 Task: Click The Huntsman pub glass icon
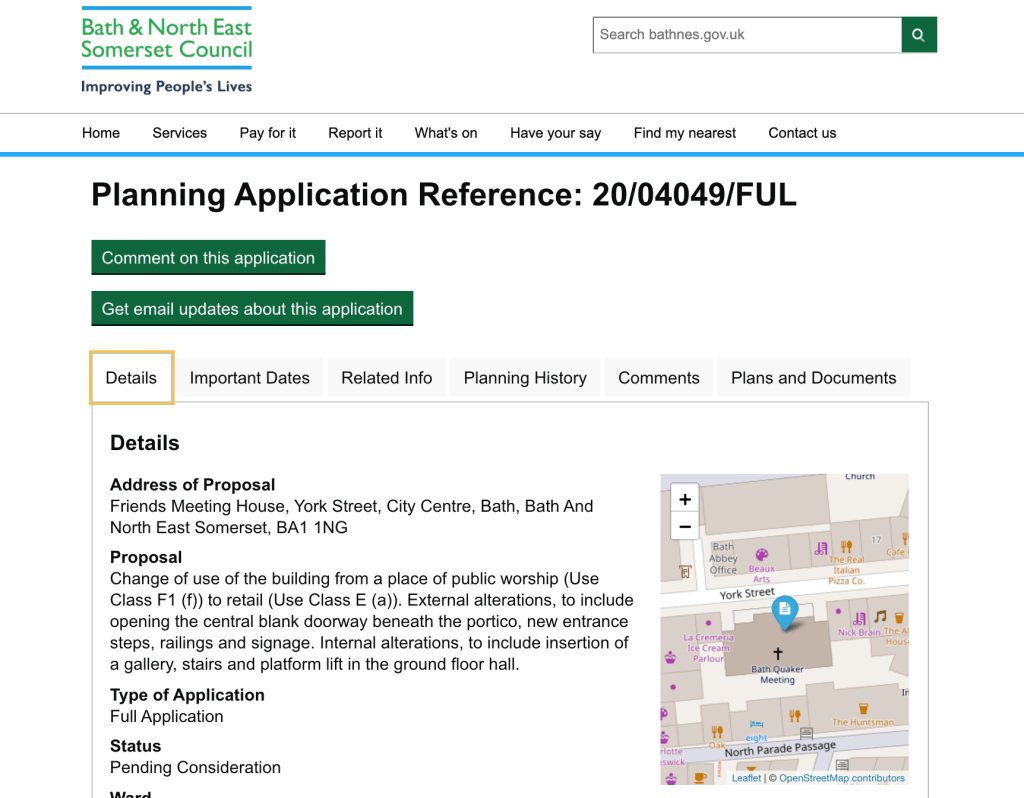tap(863, 709)
